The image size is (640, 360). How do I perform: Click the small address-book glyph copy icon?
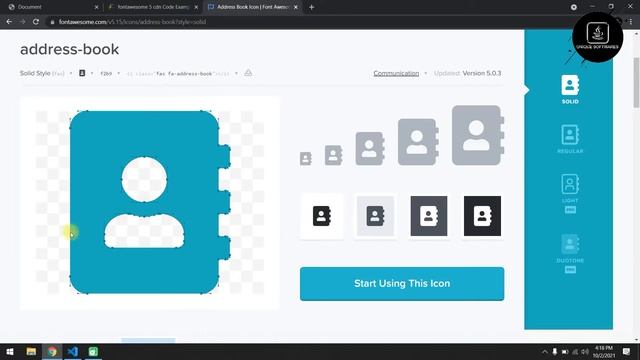82,73
